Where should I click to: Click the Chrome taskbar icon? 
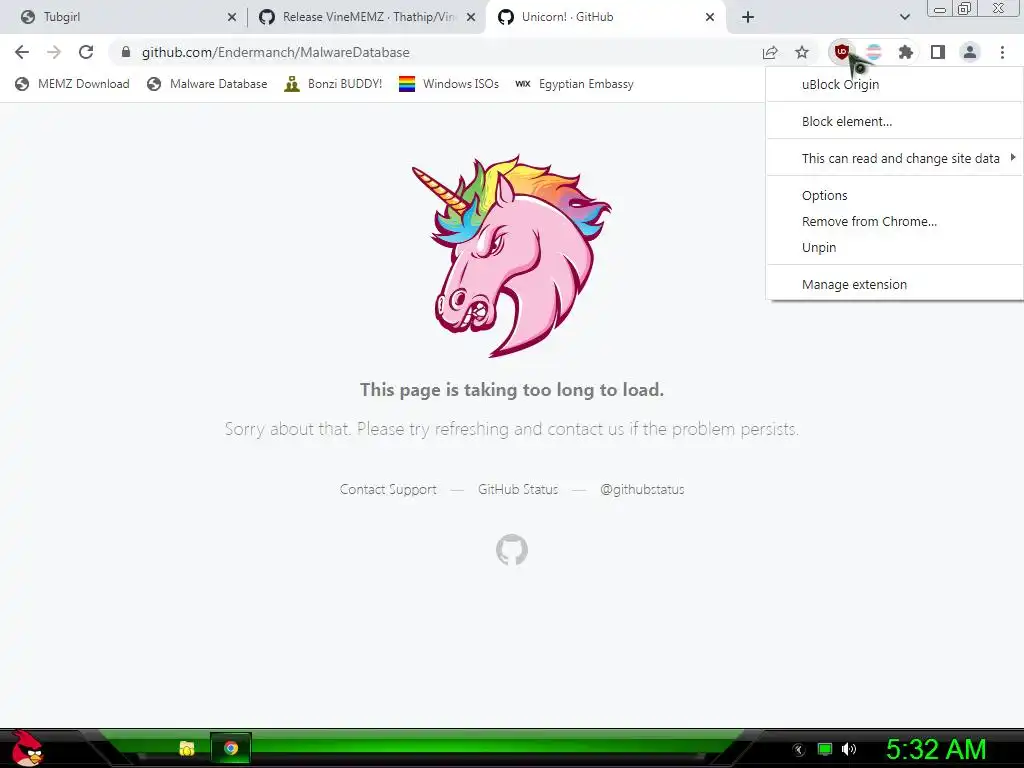tap(231, 748)
